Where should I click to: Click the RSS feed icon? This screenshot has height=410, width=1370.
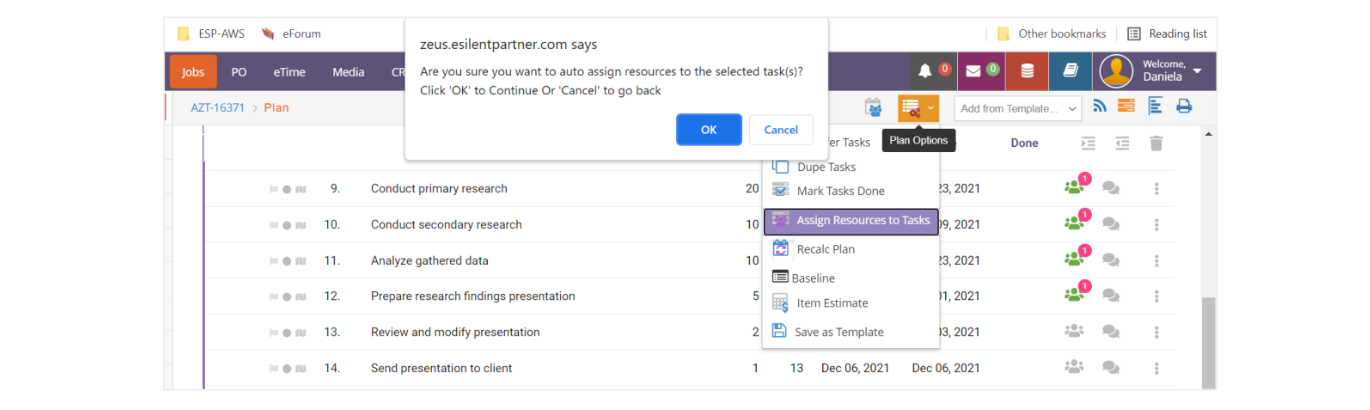tap(1100, 106)
